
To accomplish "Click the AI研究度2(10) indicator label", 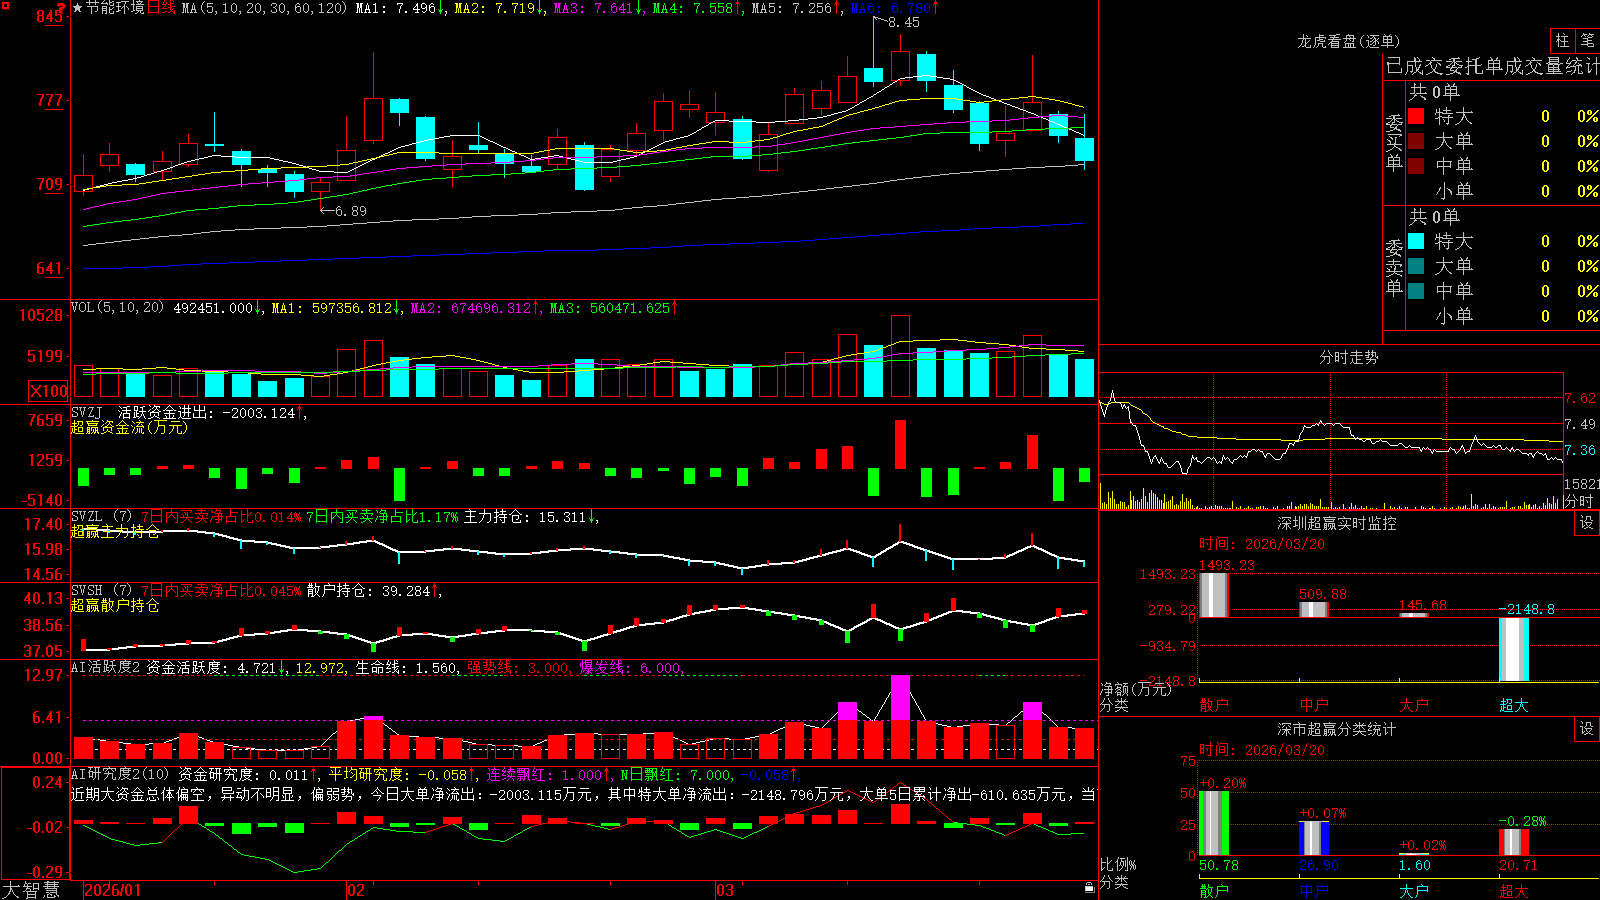I will tap(120, 774).
